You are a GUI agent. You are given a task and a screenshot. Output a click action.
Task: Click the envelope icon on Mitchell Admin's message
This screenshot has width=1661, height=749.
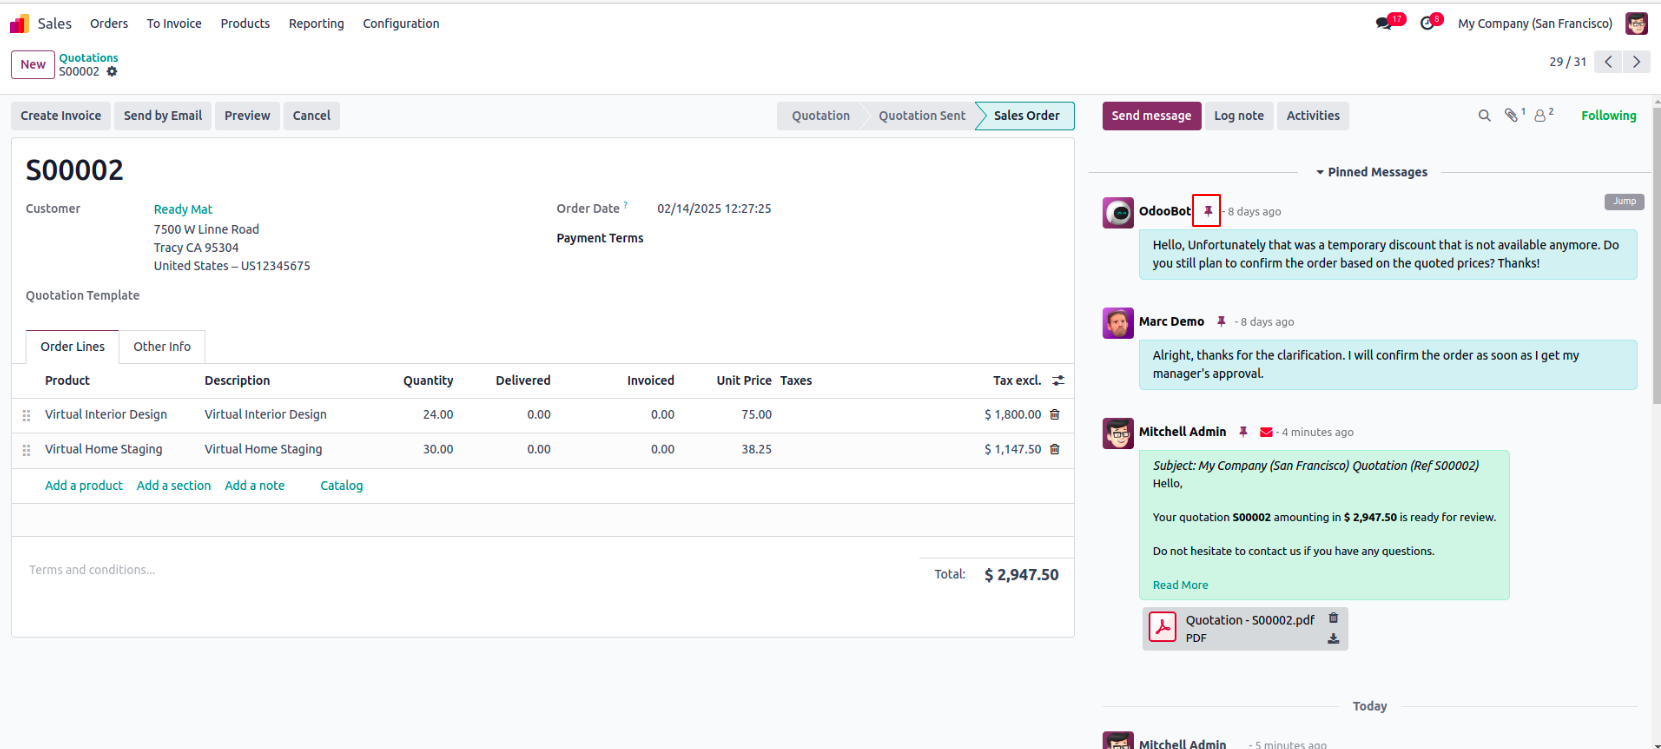(1266, 432)
